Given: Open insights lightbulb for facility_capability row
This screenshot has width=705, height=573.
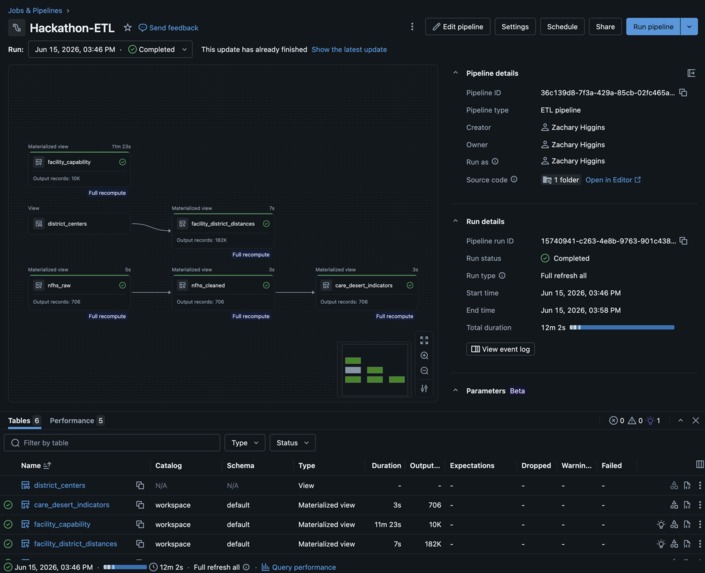Looking at the screenshot, I should 660,524.
